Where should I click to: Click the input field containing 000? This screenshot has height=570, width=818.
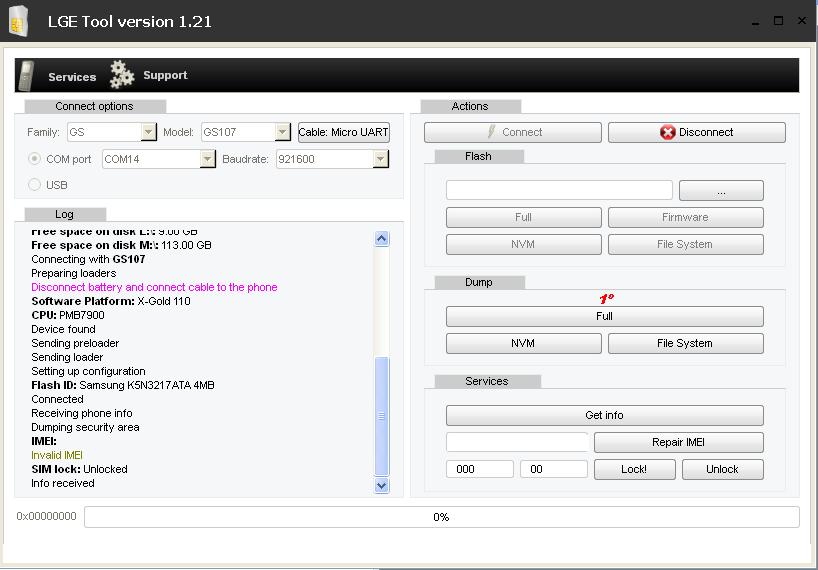pos(479,469)
